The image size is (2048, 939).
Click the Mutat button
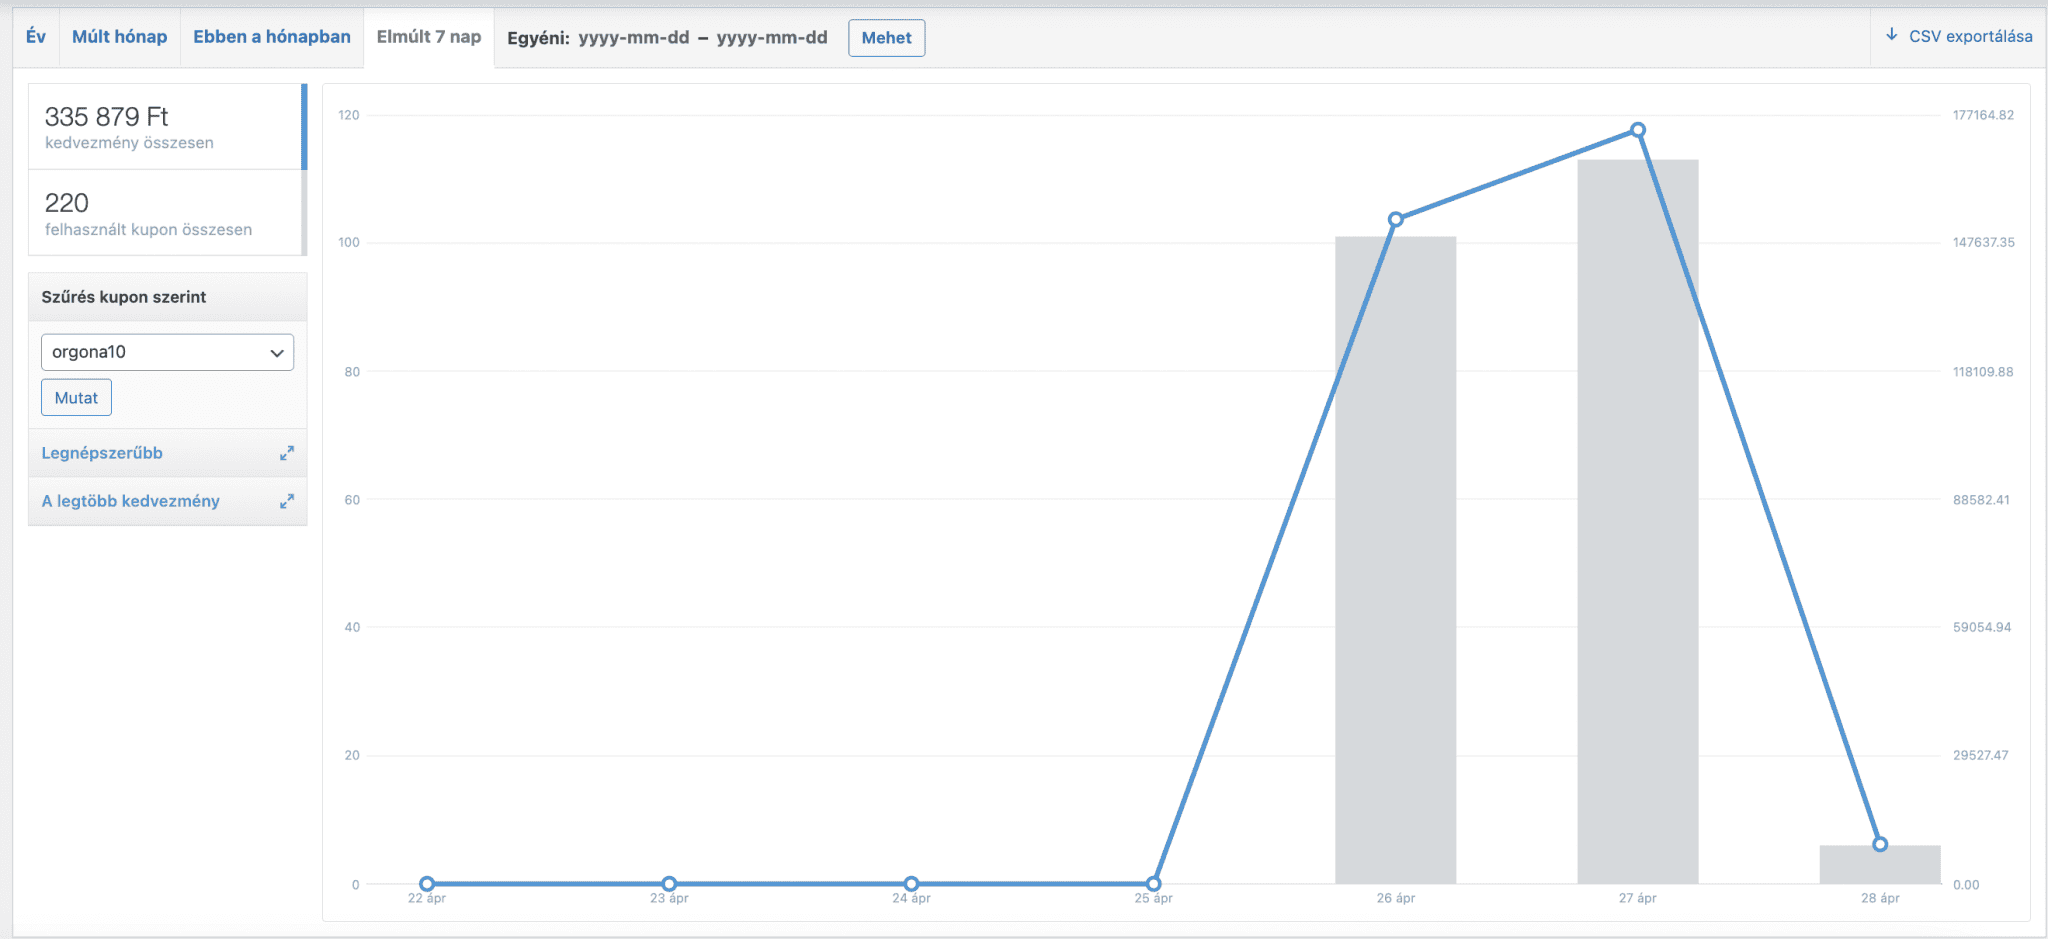(x=75, y=397)
